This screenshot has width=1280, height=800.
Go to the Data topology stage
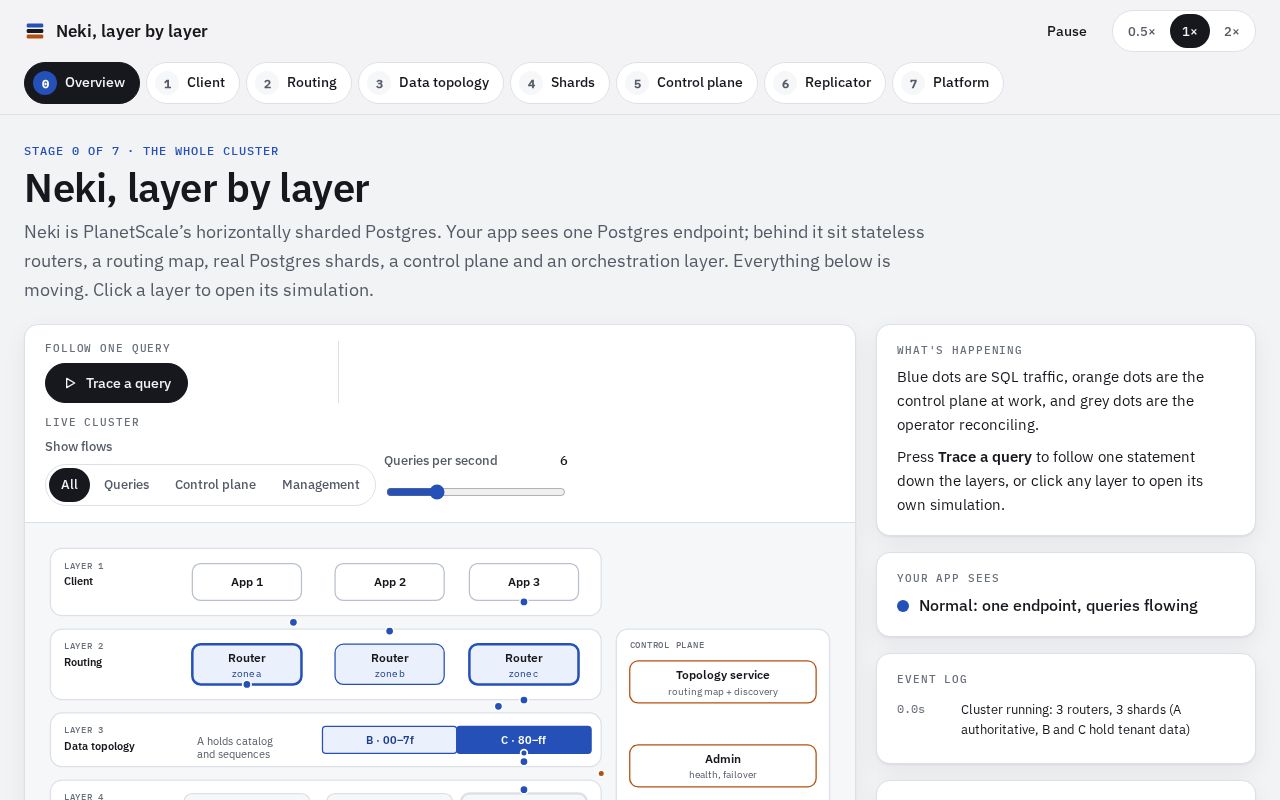click(x=431, y=83)
